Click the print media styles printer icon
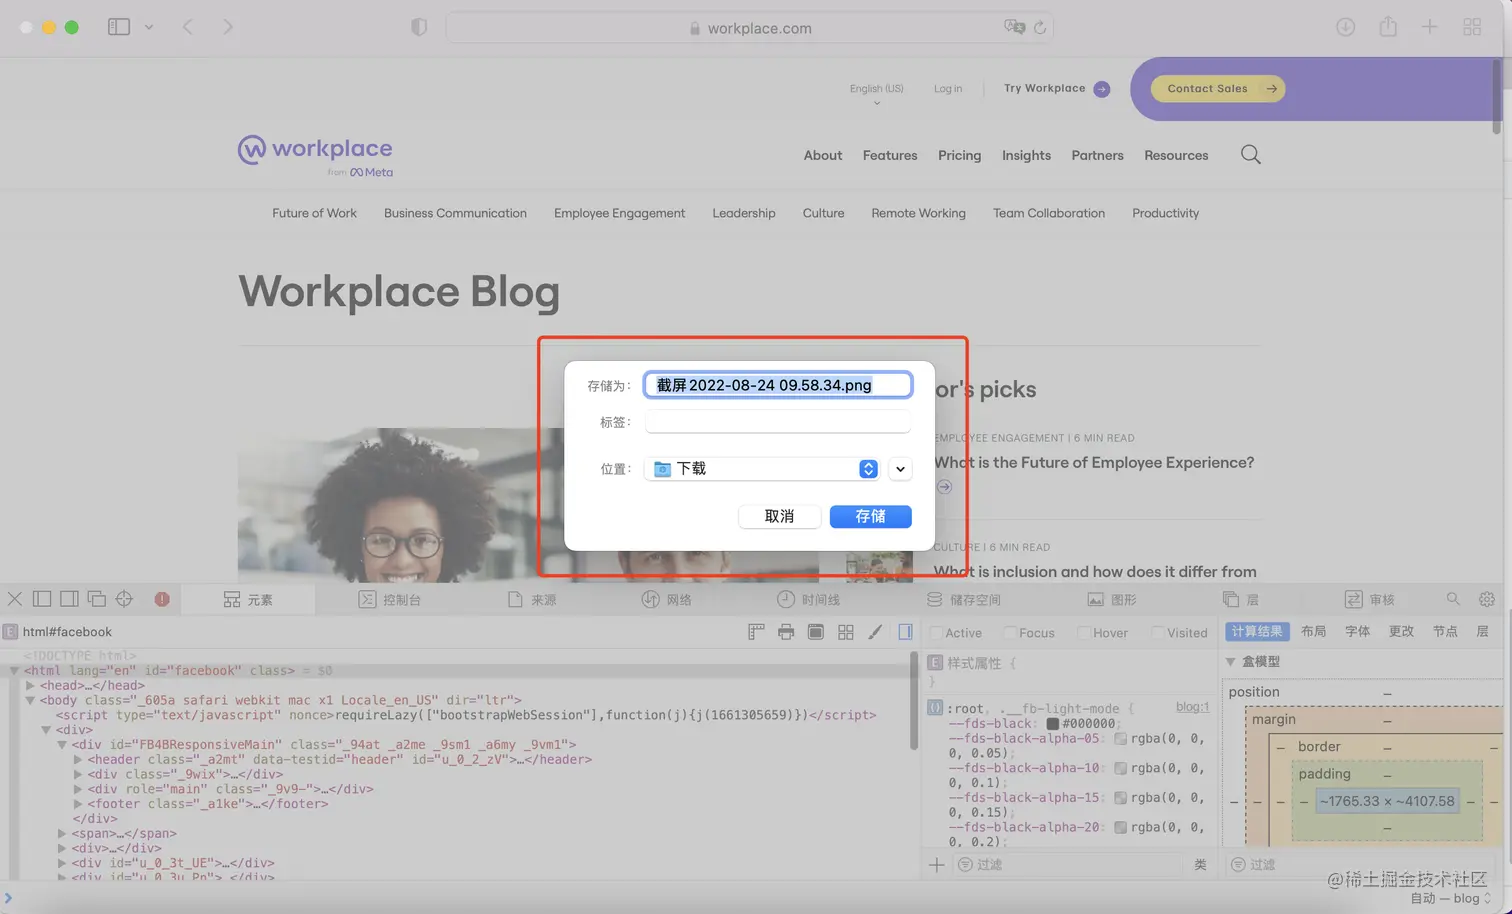1512x914 pixels. (x=786, y=632)
